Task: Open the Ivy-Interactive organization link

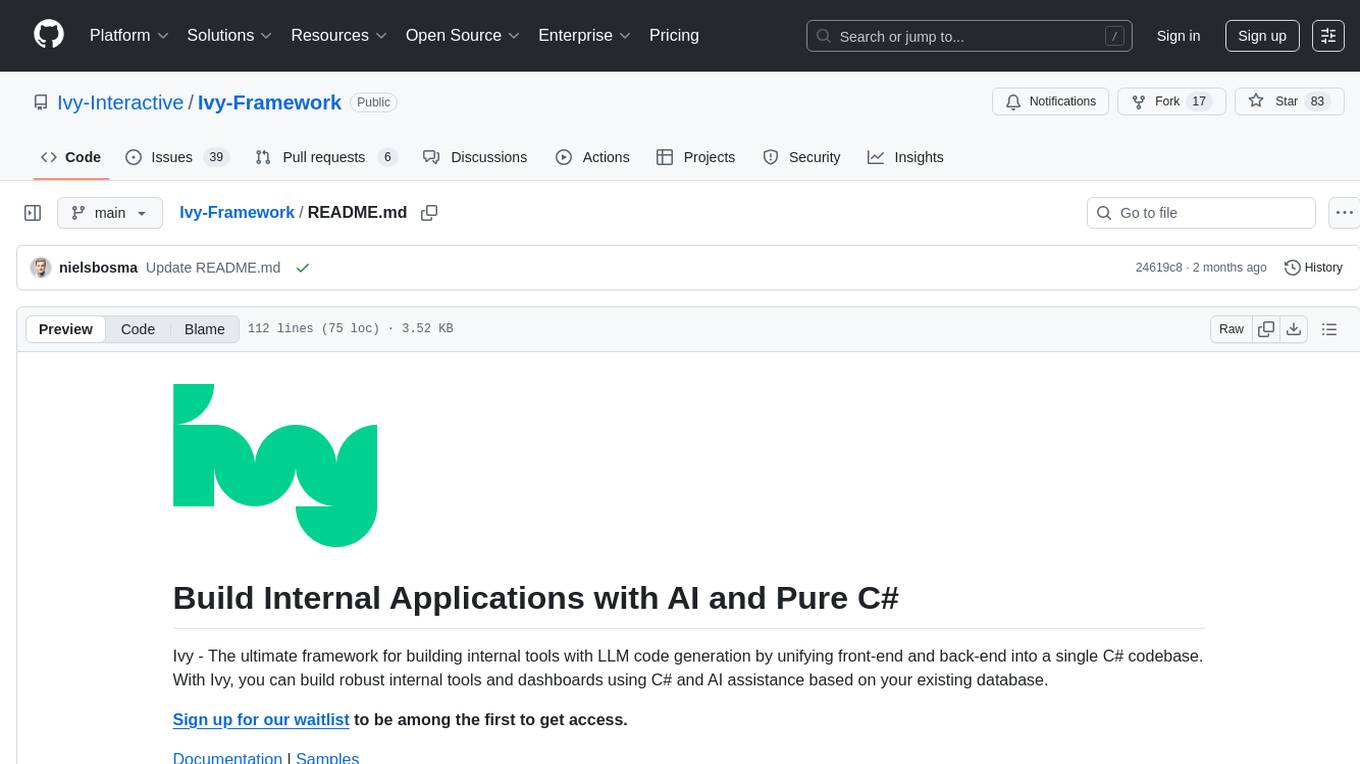Action: (121, 102)
